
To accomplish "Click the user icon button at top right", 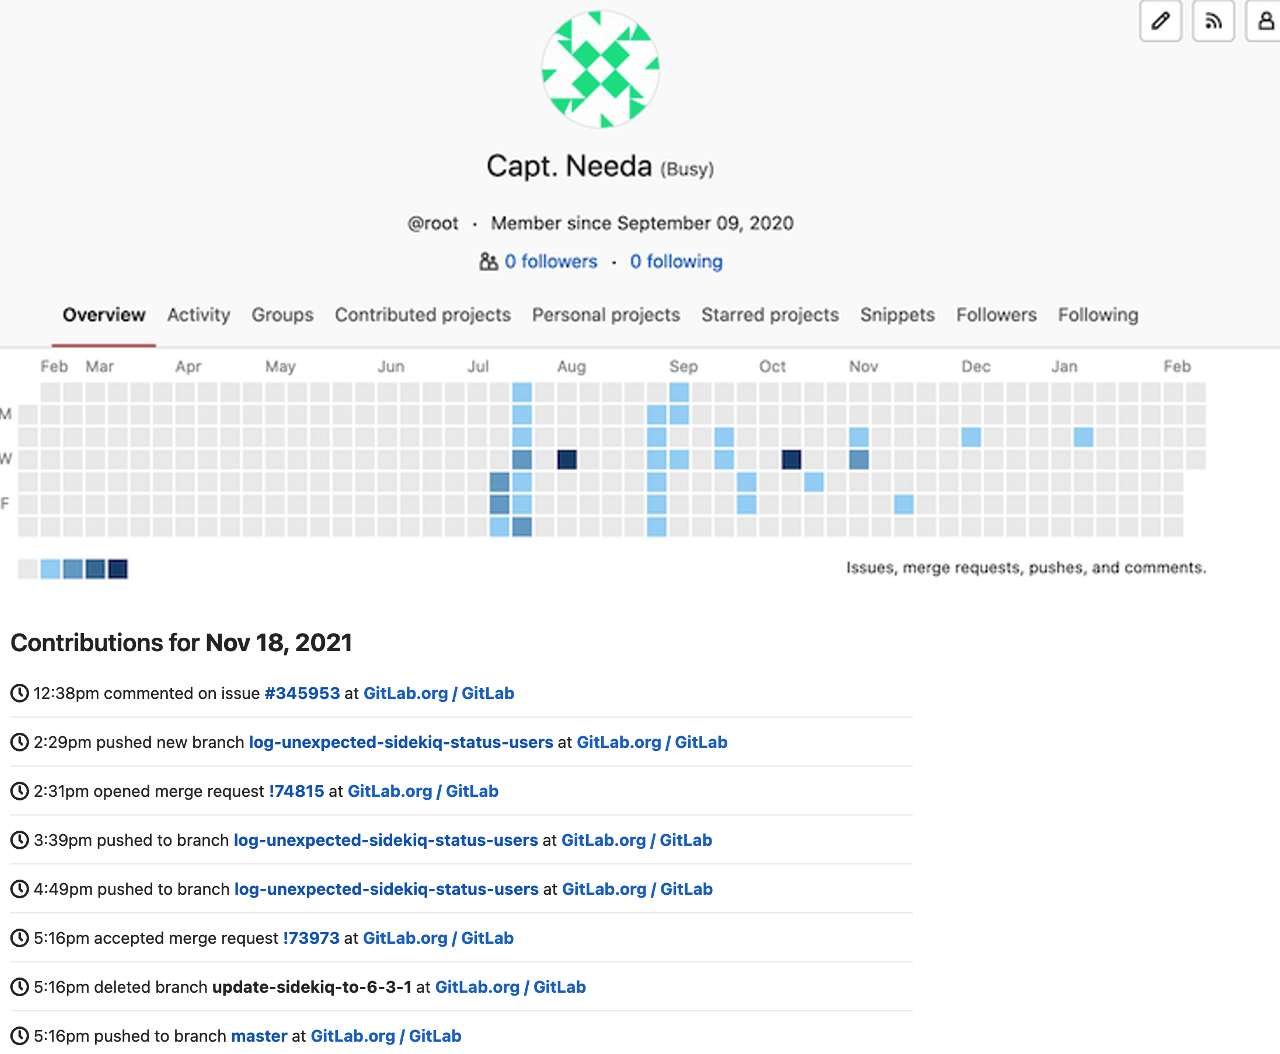I will [x=1264, y=21].
